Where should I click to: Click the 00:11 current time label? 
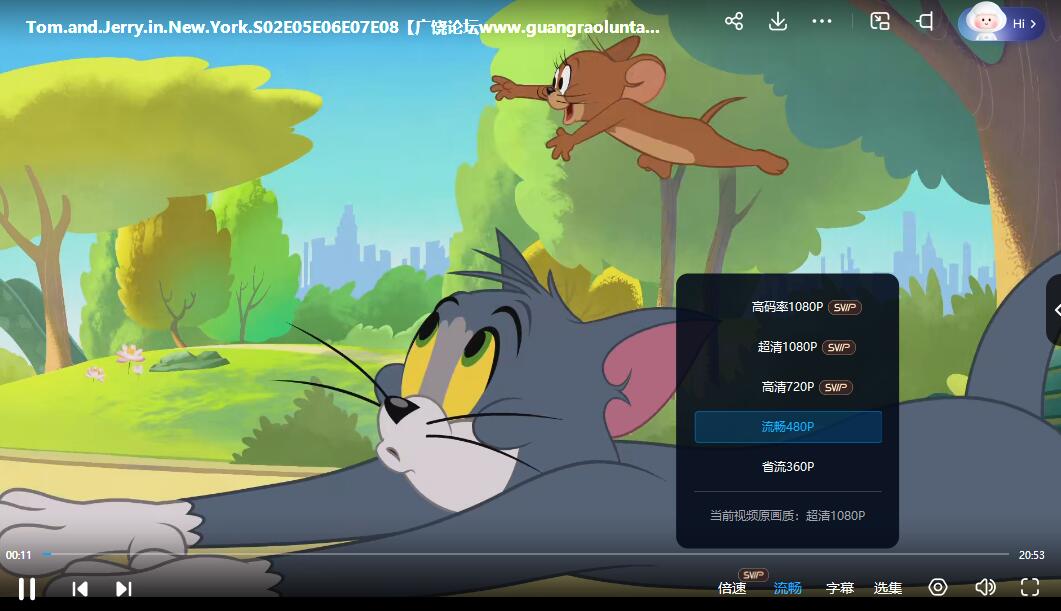point(19,555)
